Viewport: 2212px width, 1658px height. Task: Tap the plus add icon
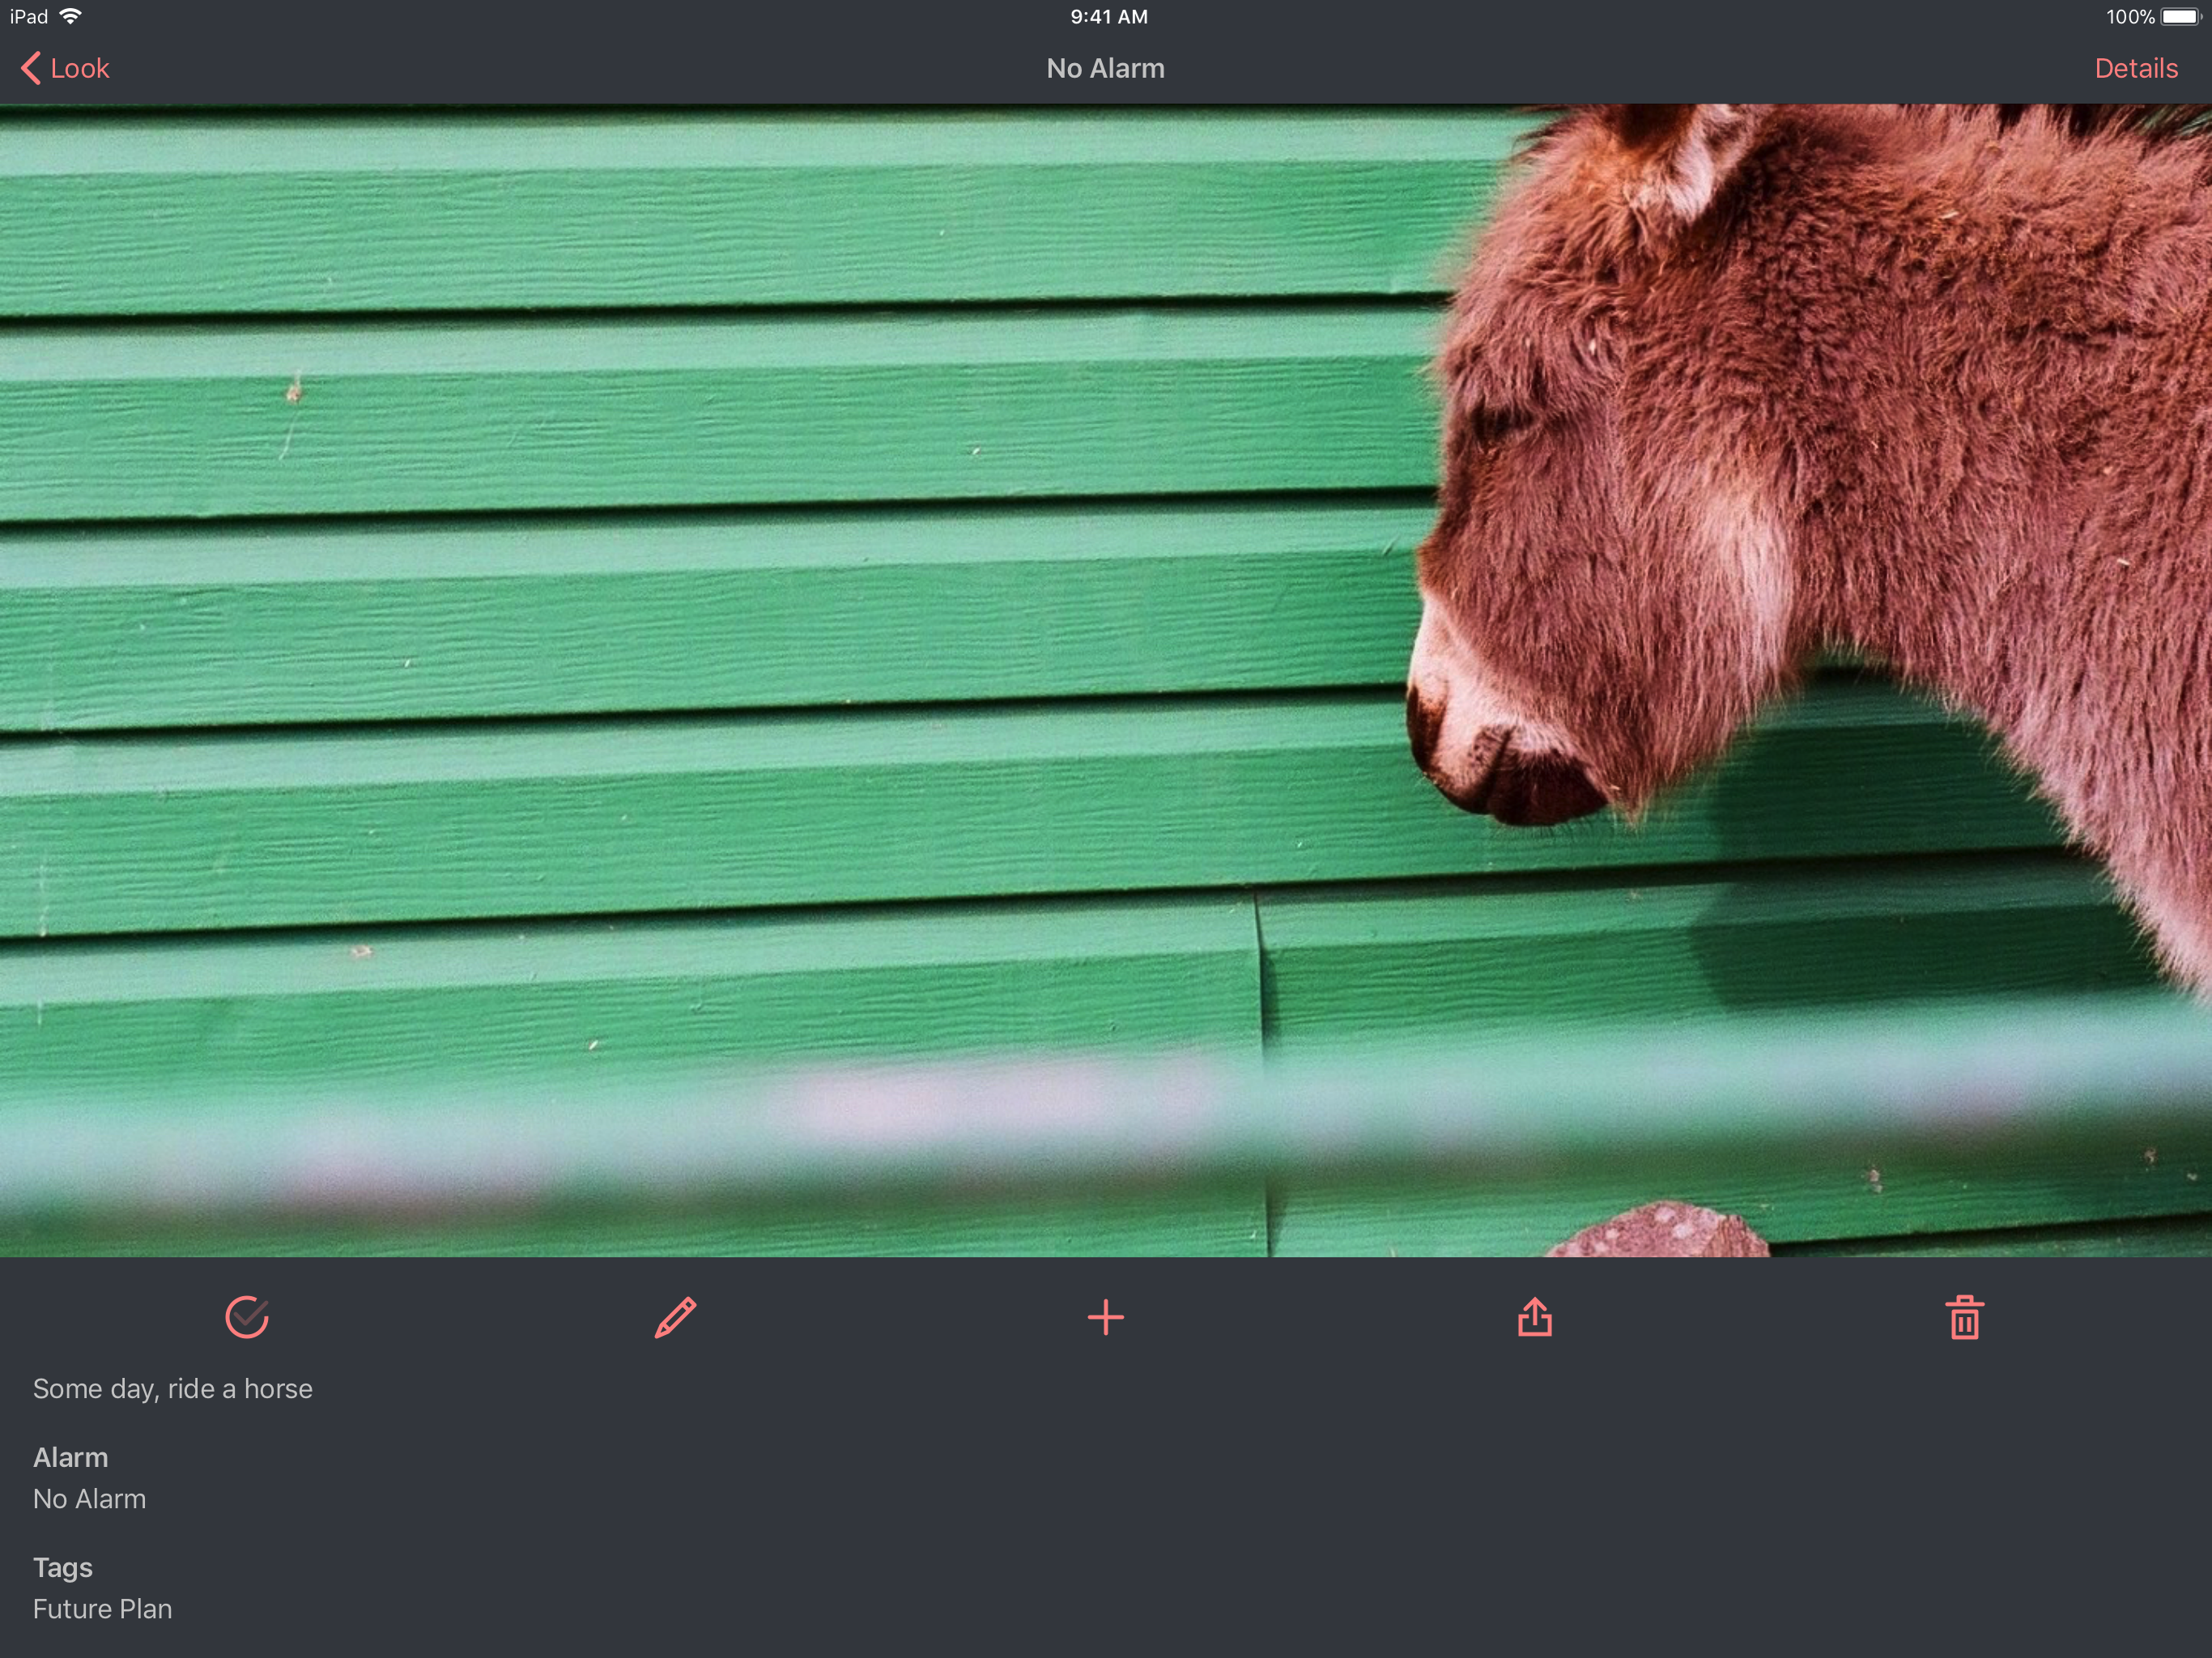pos(1105,1317)
